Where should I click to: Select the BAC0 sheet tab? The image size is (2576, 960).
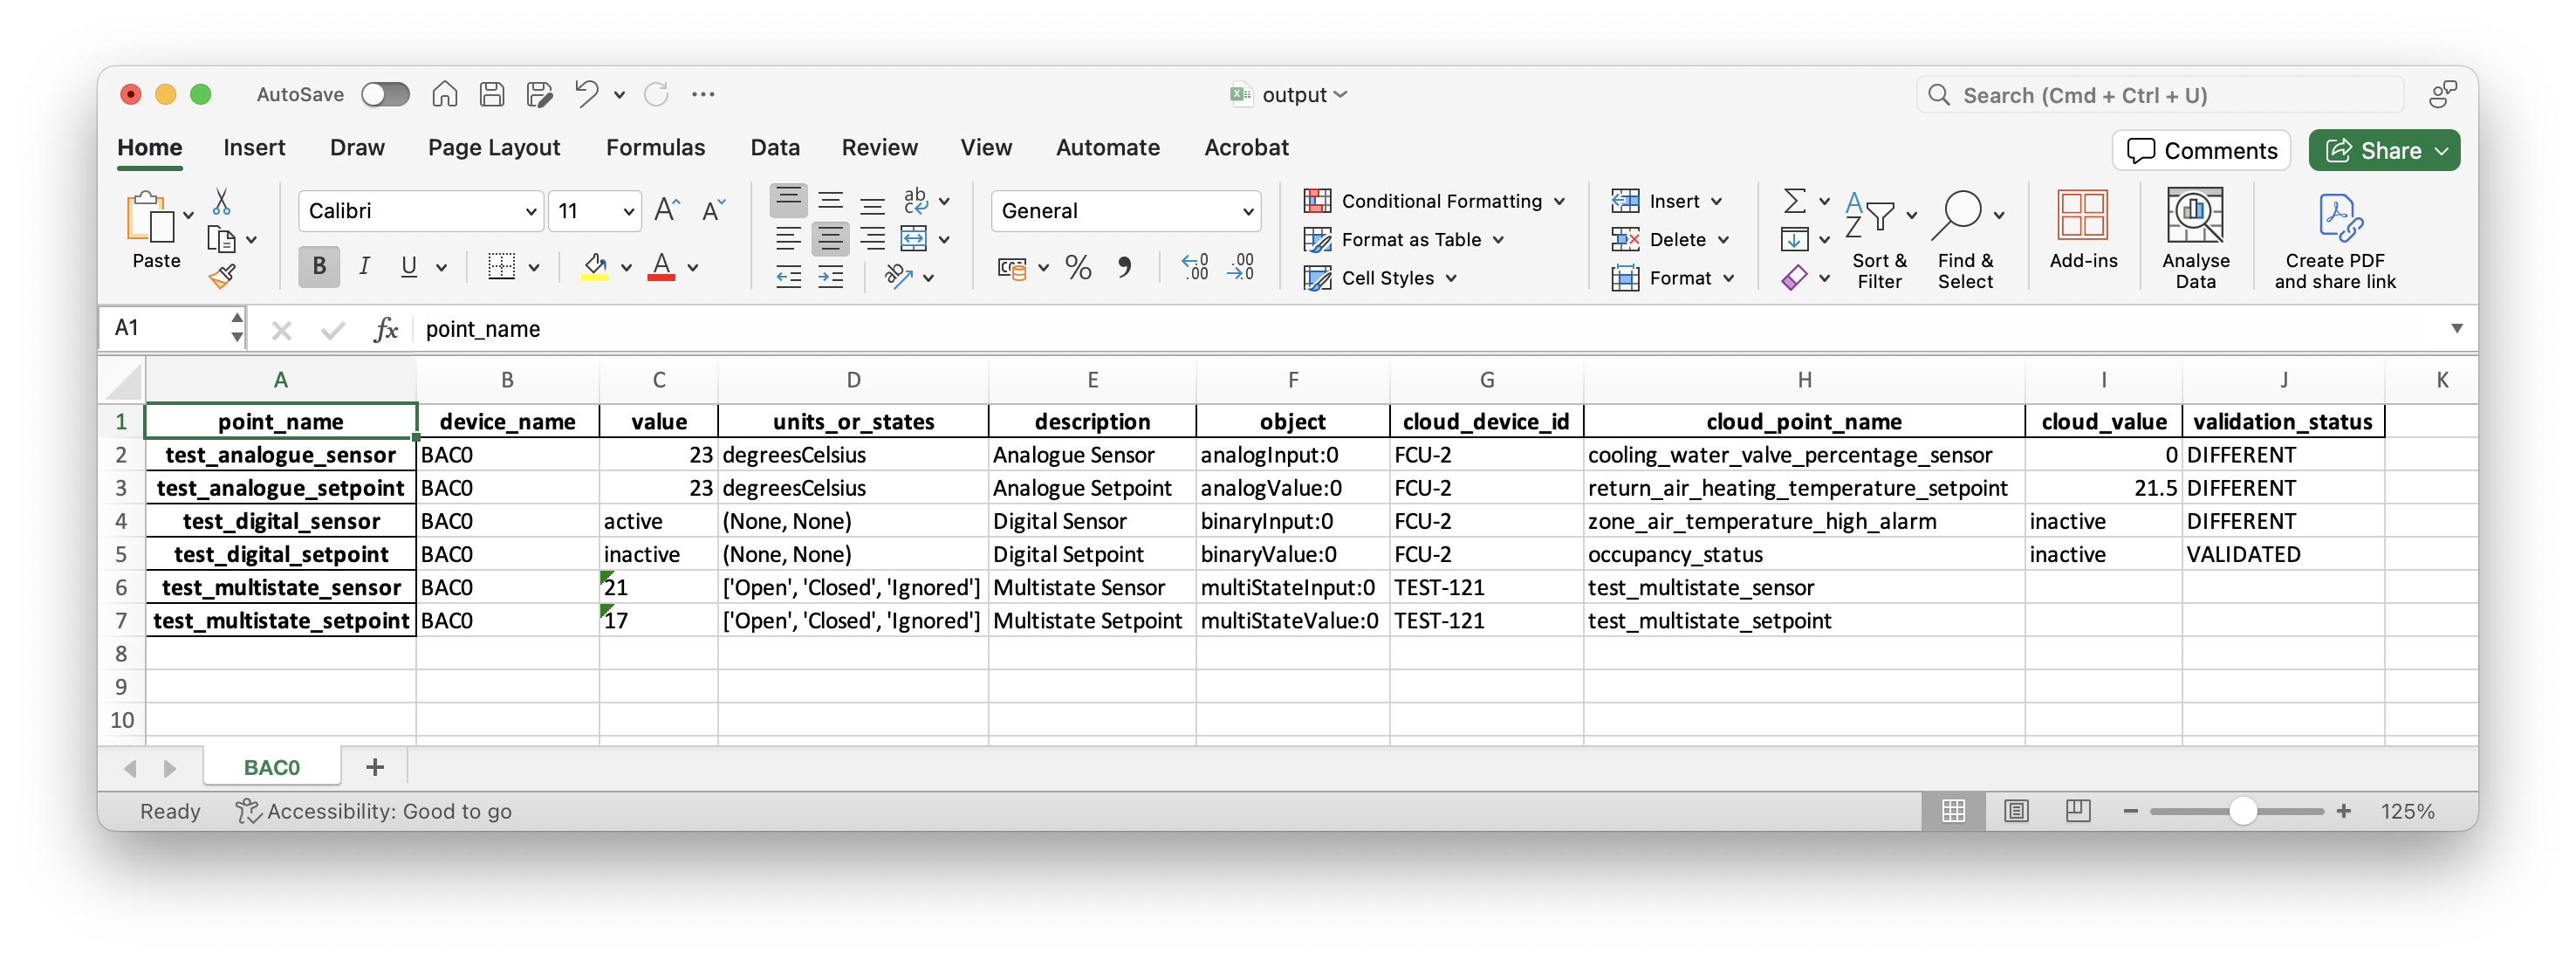point(272,767)
